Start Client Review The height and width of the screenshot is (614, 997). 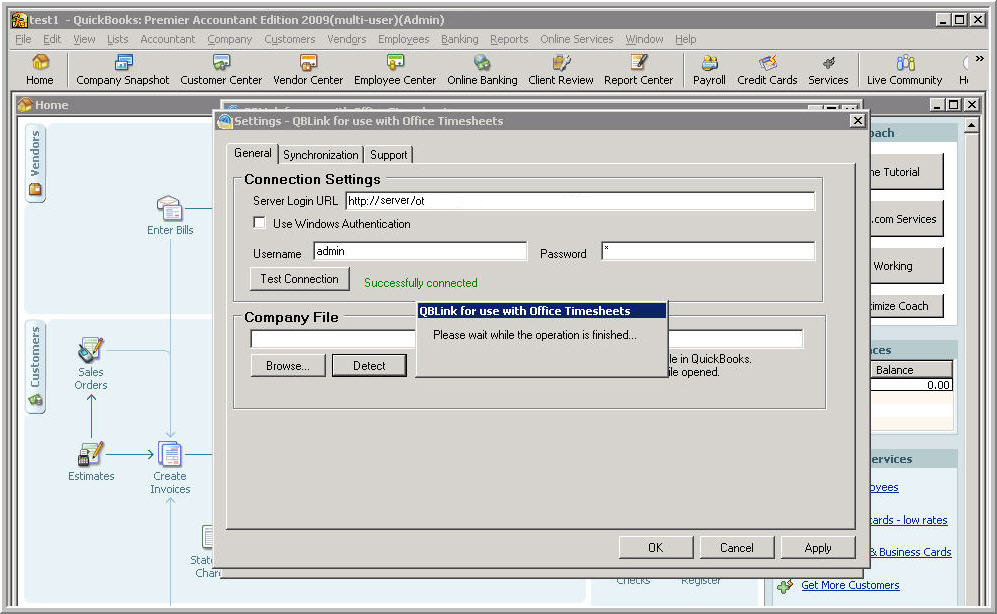click(561, 69)
